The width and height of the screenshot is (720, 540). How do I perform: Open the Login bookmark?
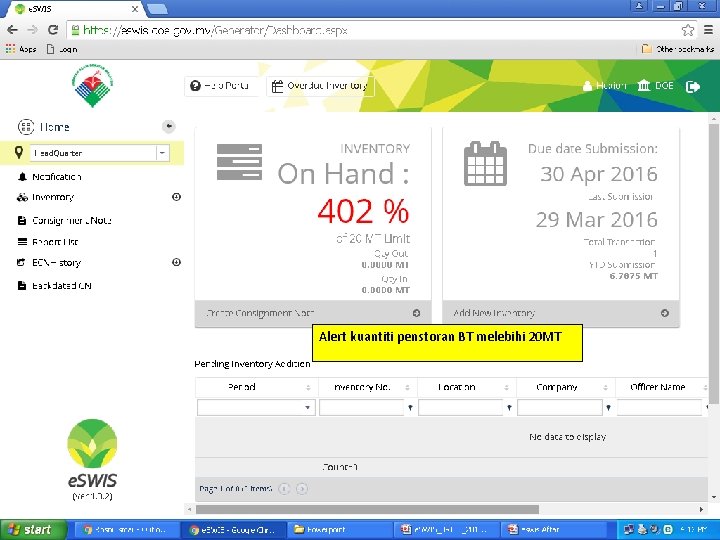click(x=62, y=49)
